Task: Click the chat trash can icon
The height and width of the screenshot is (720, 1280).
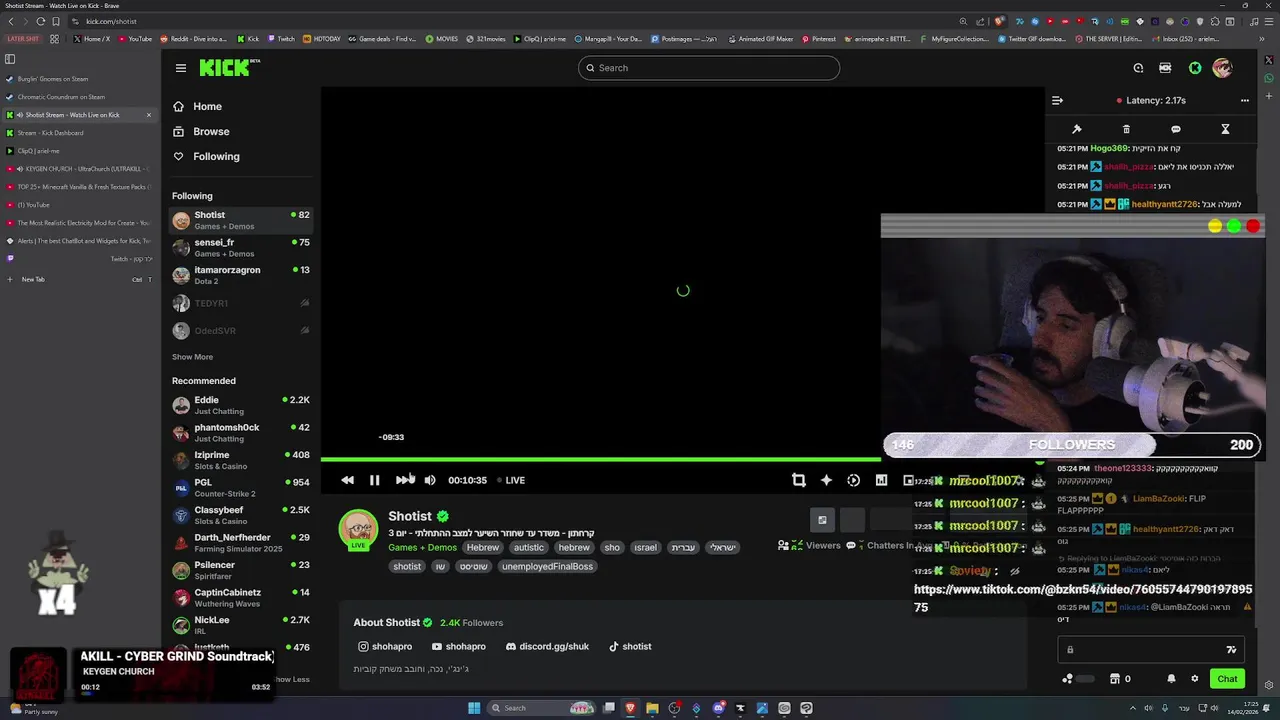Action: [x=1126, y=129]
